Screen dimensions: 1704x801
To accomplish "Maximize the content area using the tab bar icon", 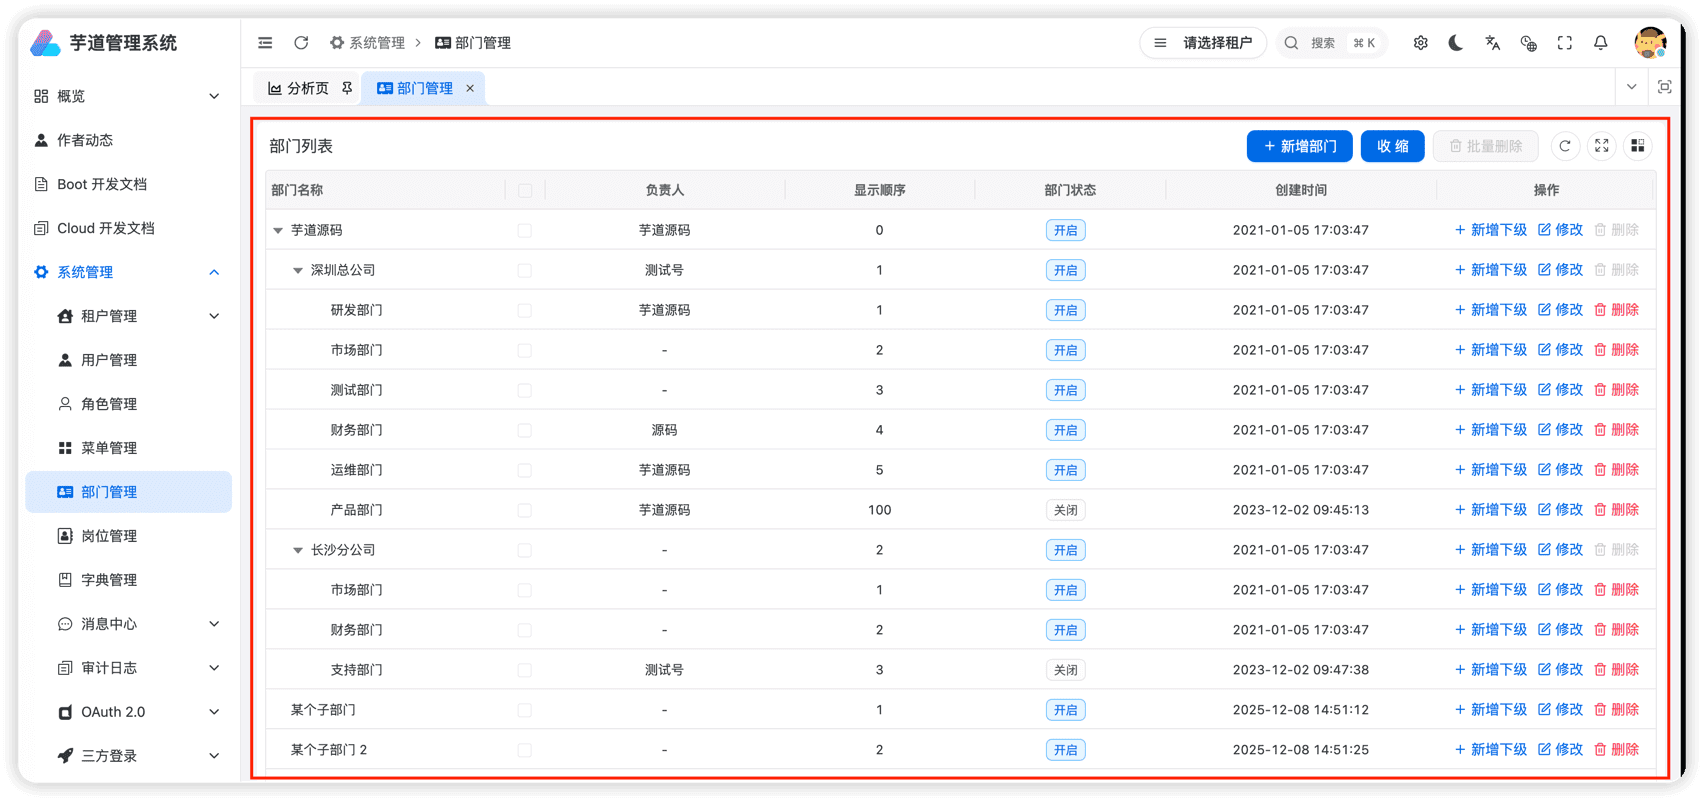I will point(1664,87).
